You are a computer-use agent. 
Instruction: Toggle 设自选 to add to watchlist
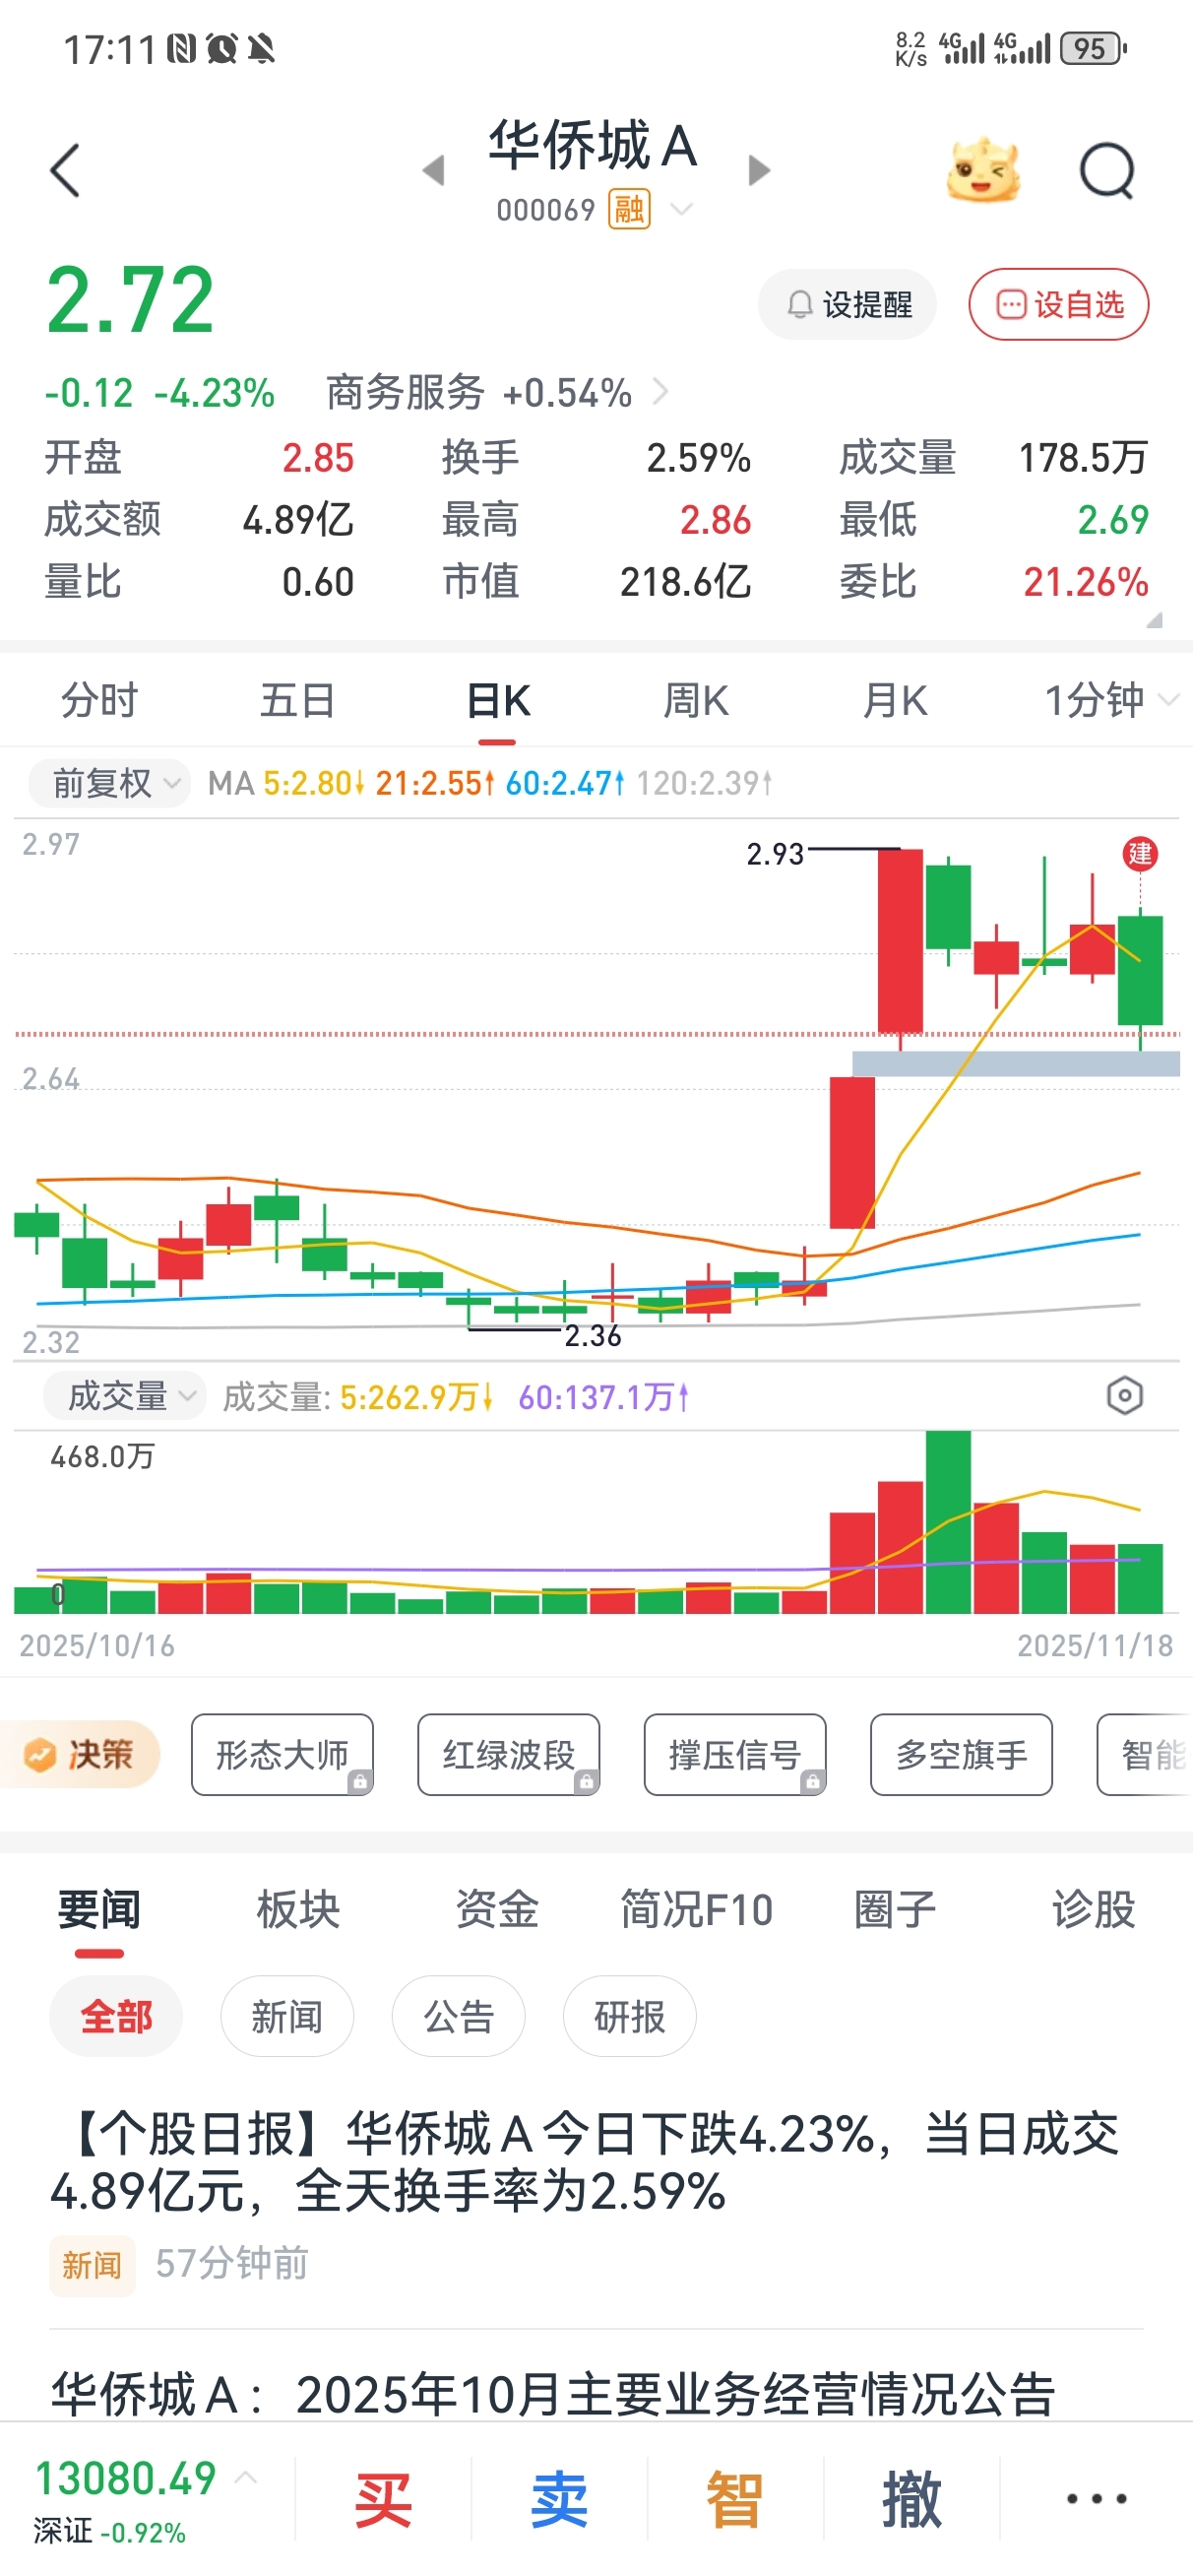(1058, 304)
